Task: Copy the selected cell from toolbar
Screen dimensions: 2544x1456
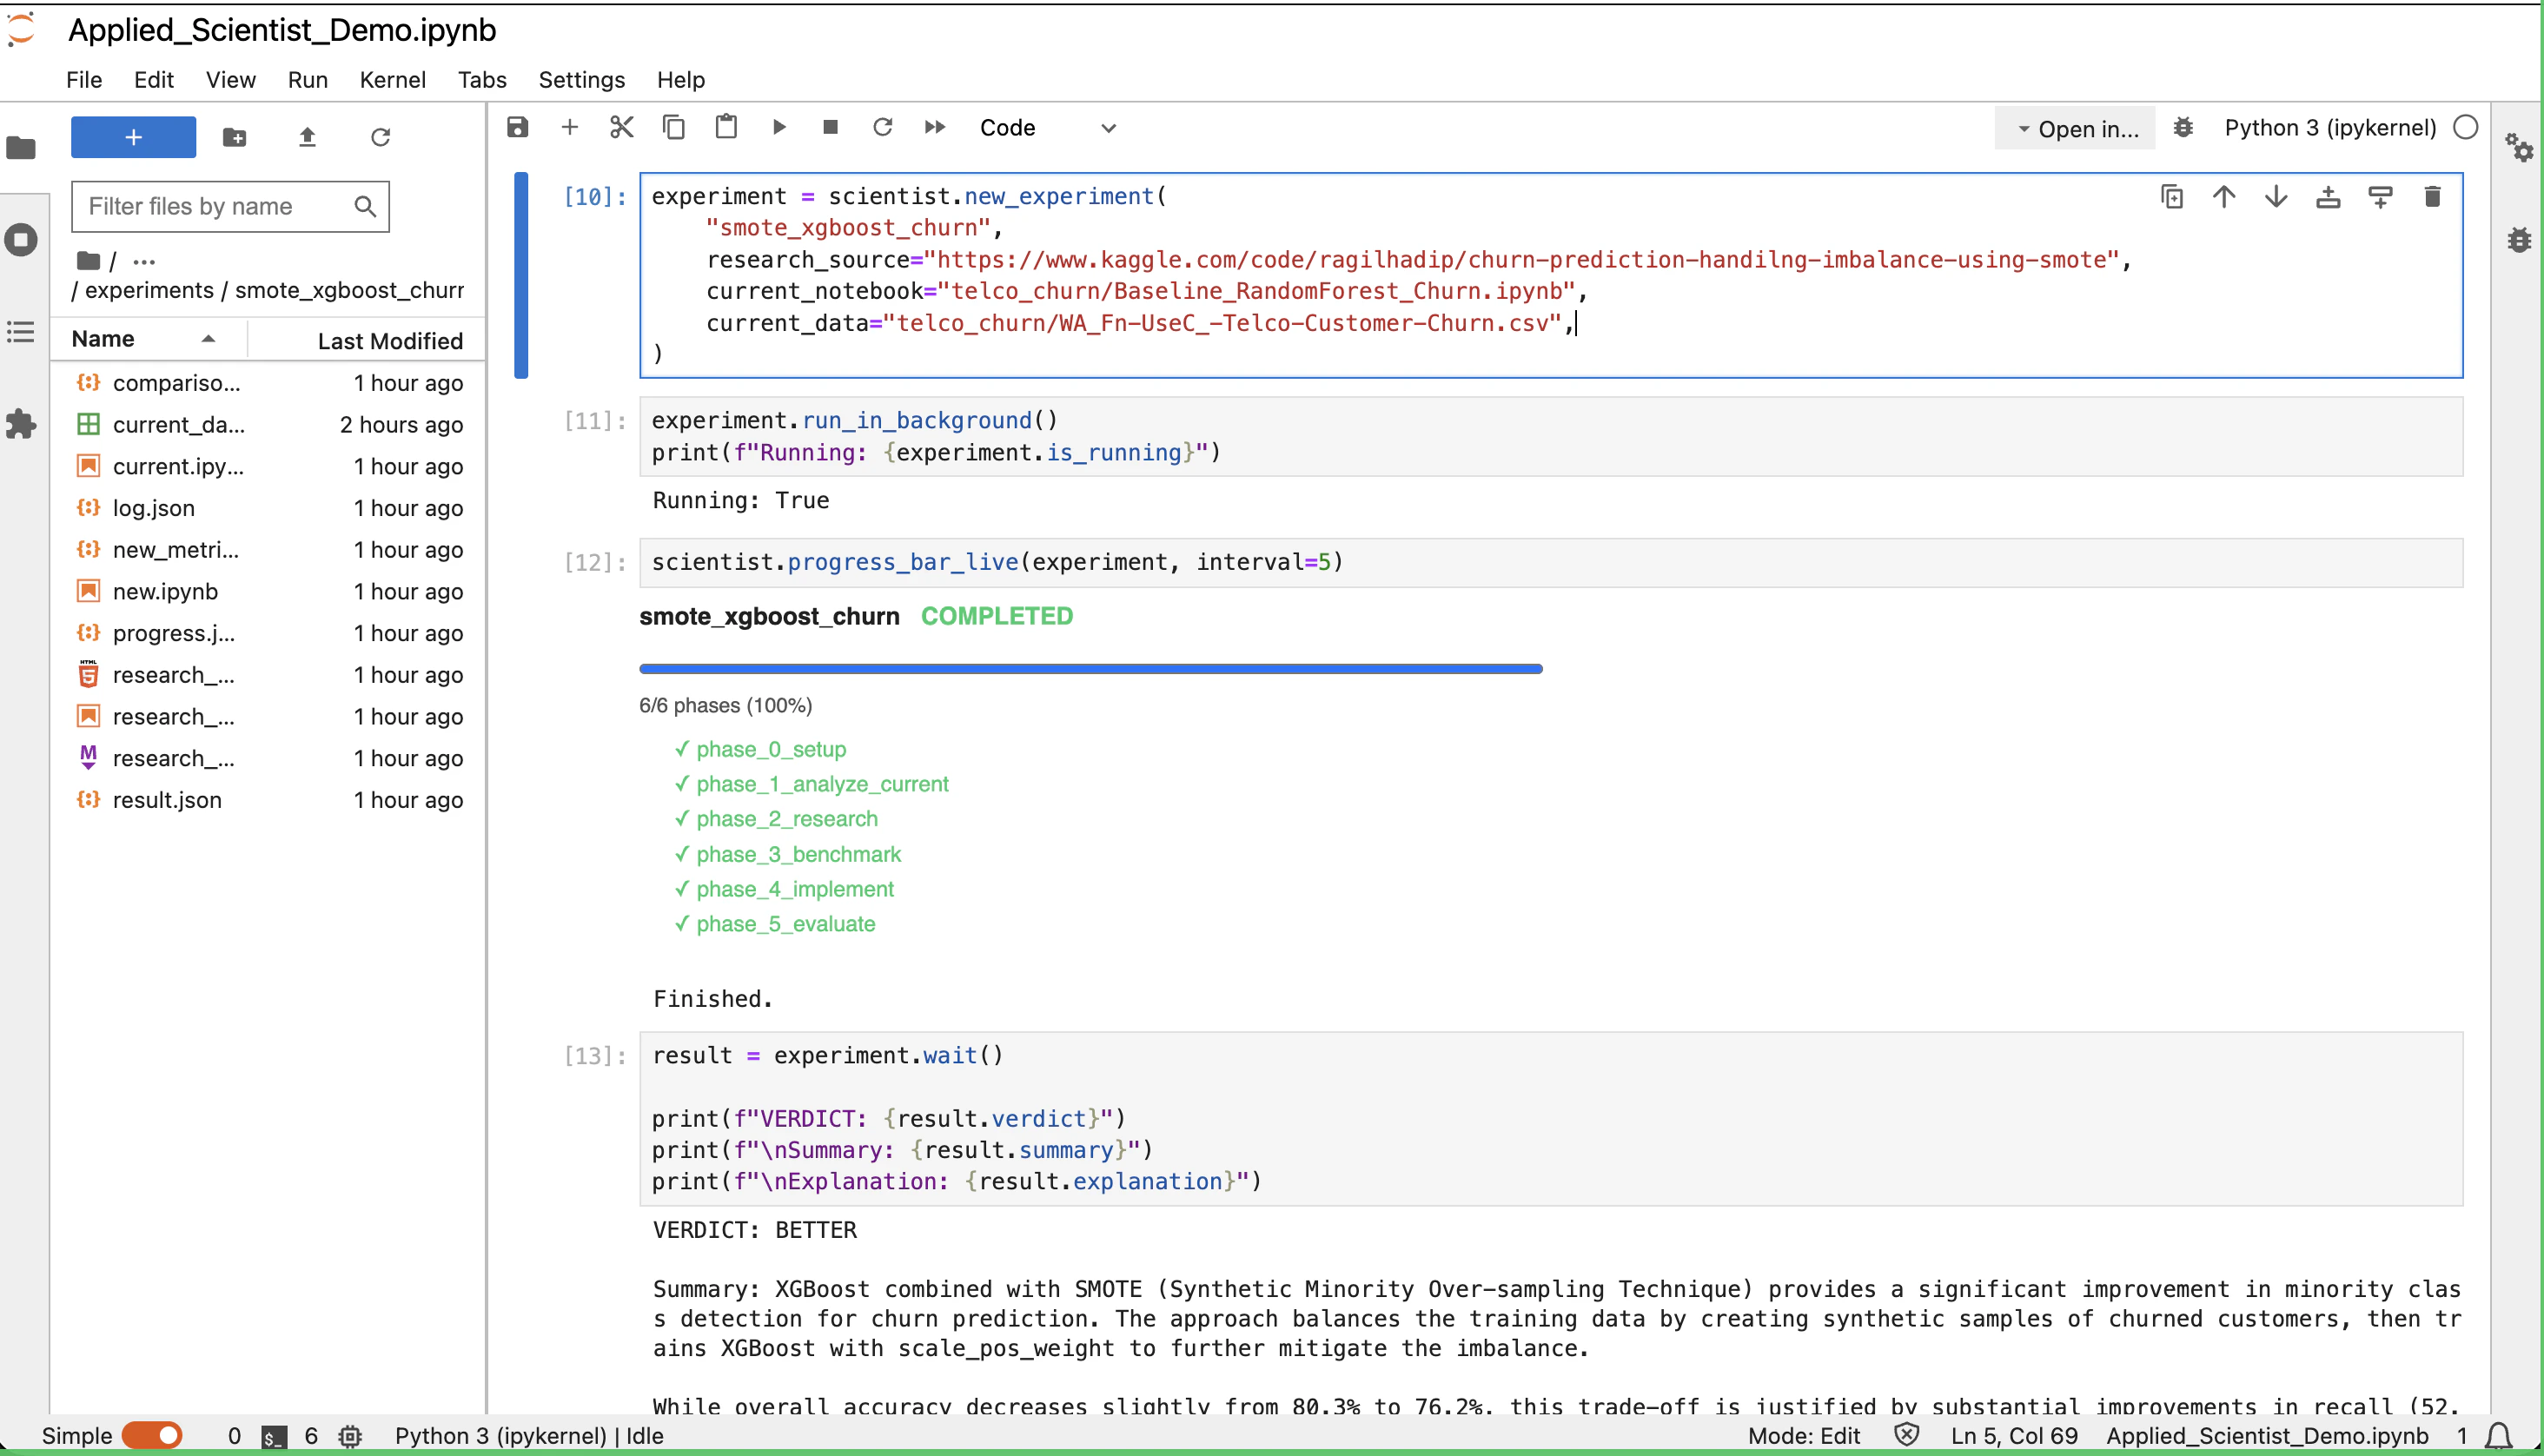Action: pos(674,127)
